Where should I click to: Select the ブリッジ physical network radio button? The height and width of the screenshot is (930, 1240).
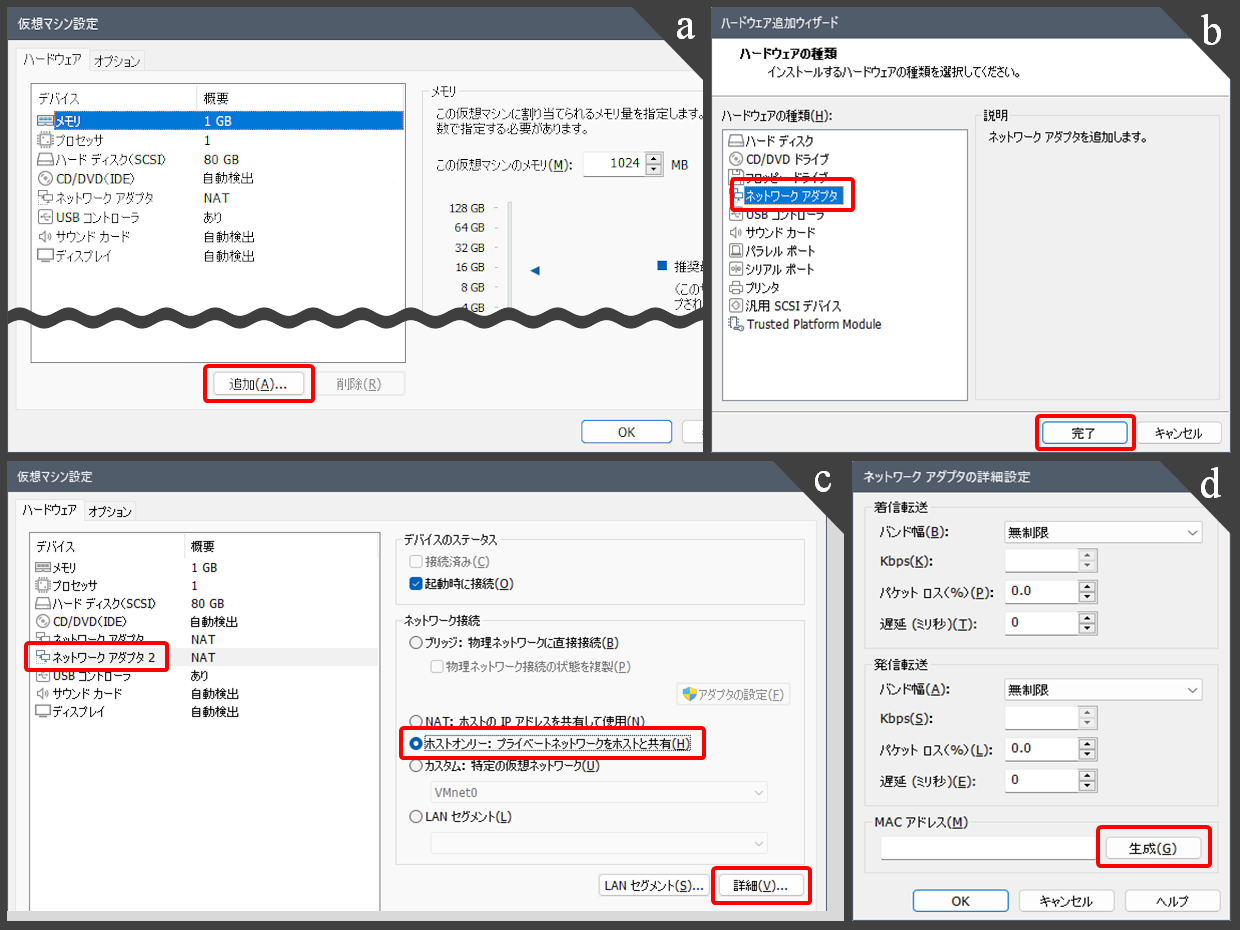point(417,643)
